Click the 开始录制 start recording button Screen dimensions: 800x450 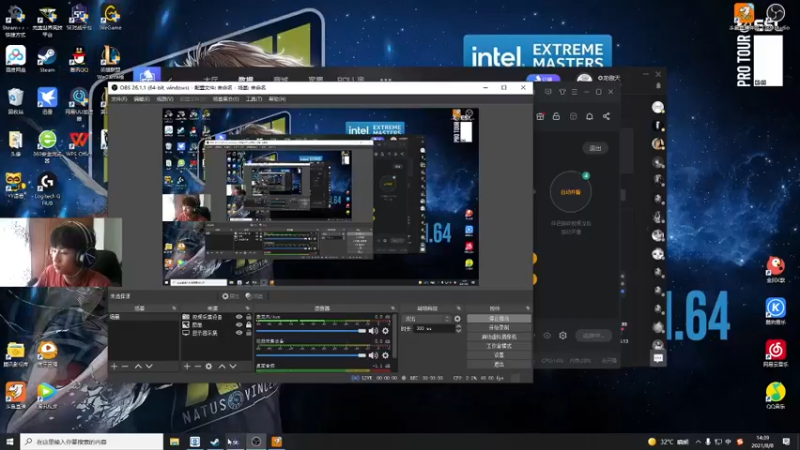(498, 328)
